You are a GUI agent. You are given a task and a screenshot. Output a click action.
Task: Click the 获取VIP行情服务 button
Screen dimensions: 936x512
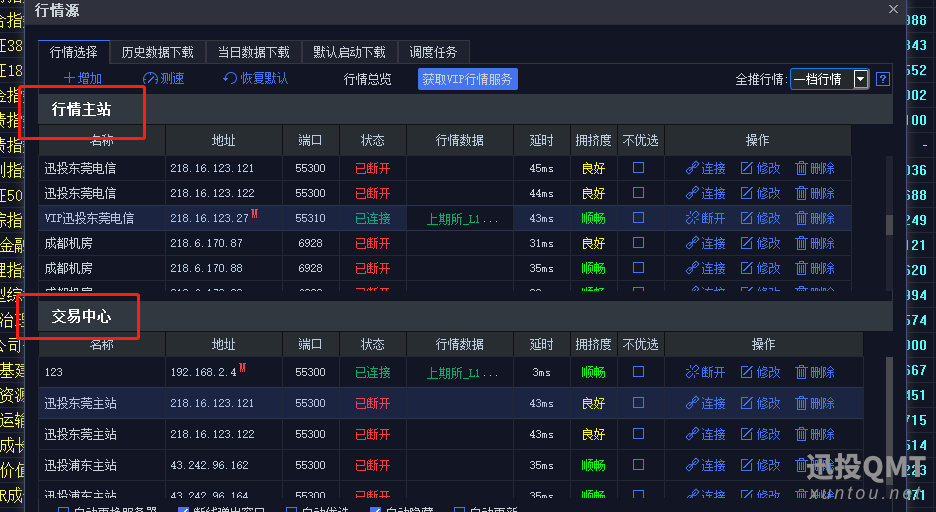pyautogui.click(x=467, y=79)
